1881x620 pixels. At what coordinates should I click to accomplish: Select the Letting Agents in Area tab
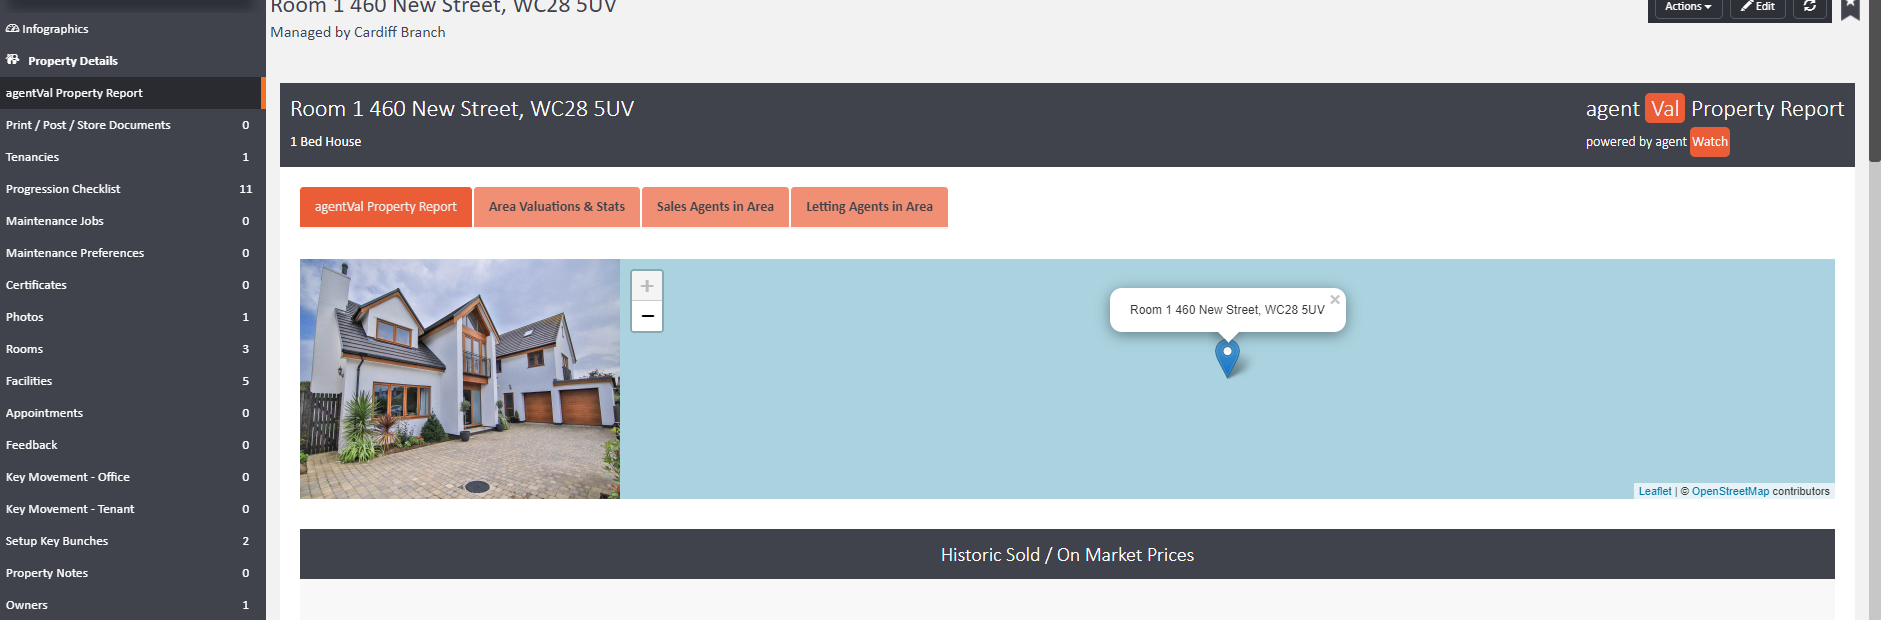[x=869, y=207]
